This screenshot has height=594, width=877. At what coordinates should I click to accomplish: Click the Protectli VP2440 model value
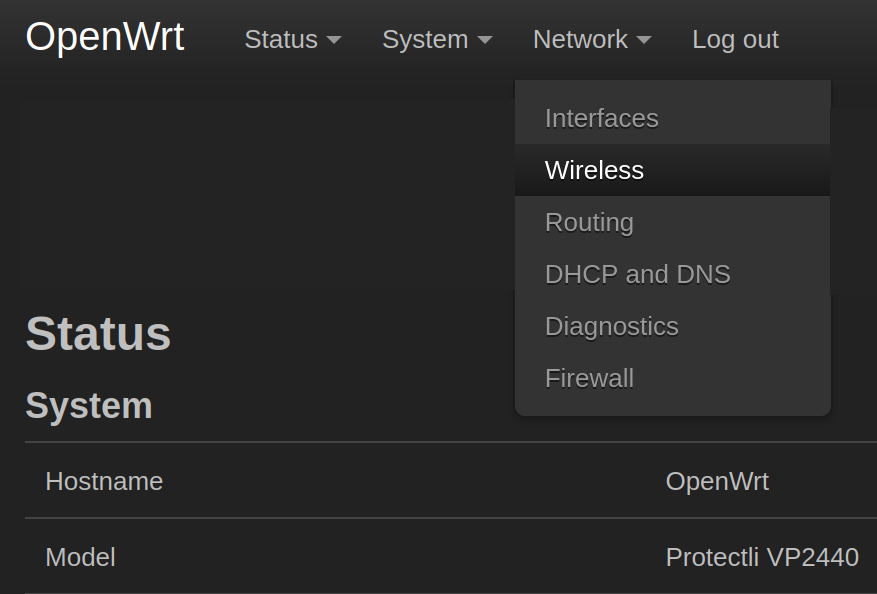pos(762,557)
